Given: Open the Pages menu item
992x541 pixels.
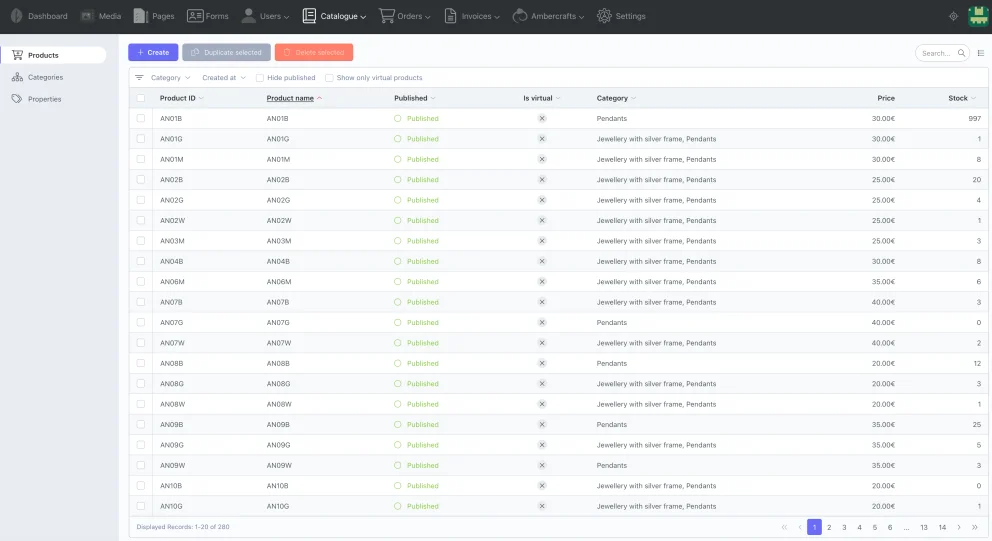Looking at the screenshot, I should coord(154,16).
